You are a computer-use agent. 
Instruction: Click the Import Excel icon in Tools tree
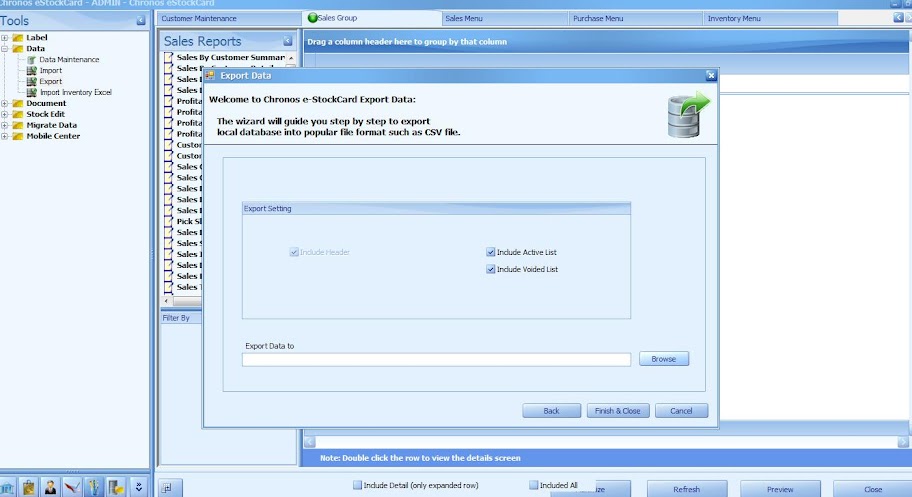(x=31, y=70)
